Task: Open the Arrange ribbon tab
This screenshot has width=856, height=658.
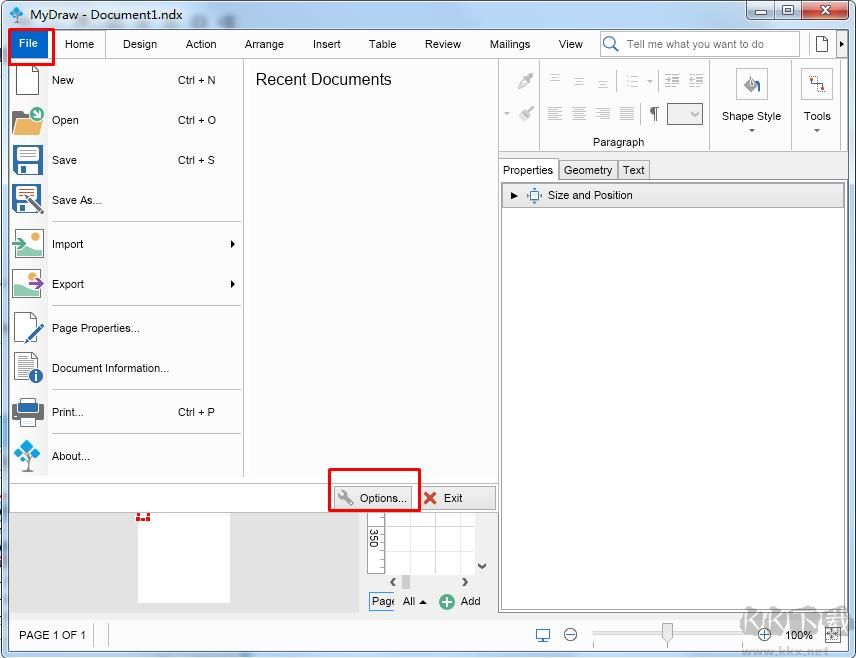Action: [x=264, y=44]
